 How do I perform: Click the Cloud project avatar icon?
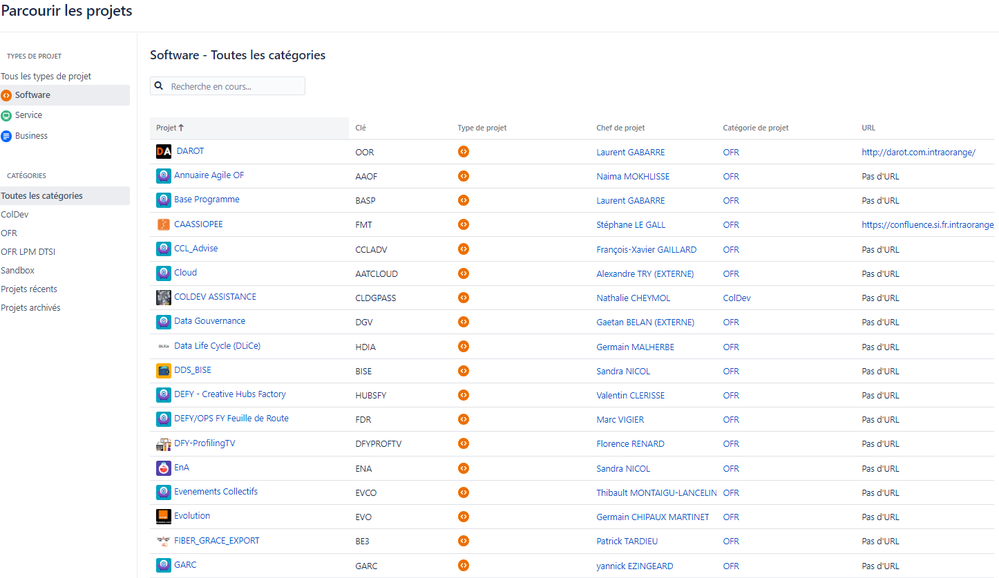coord(164,273)
